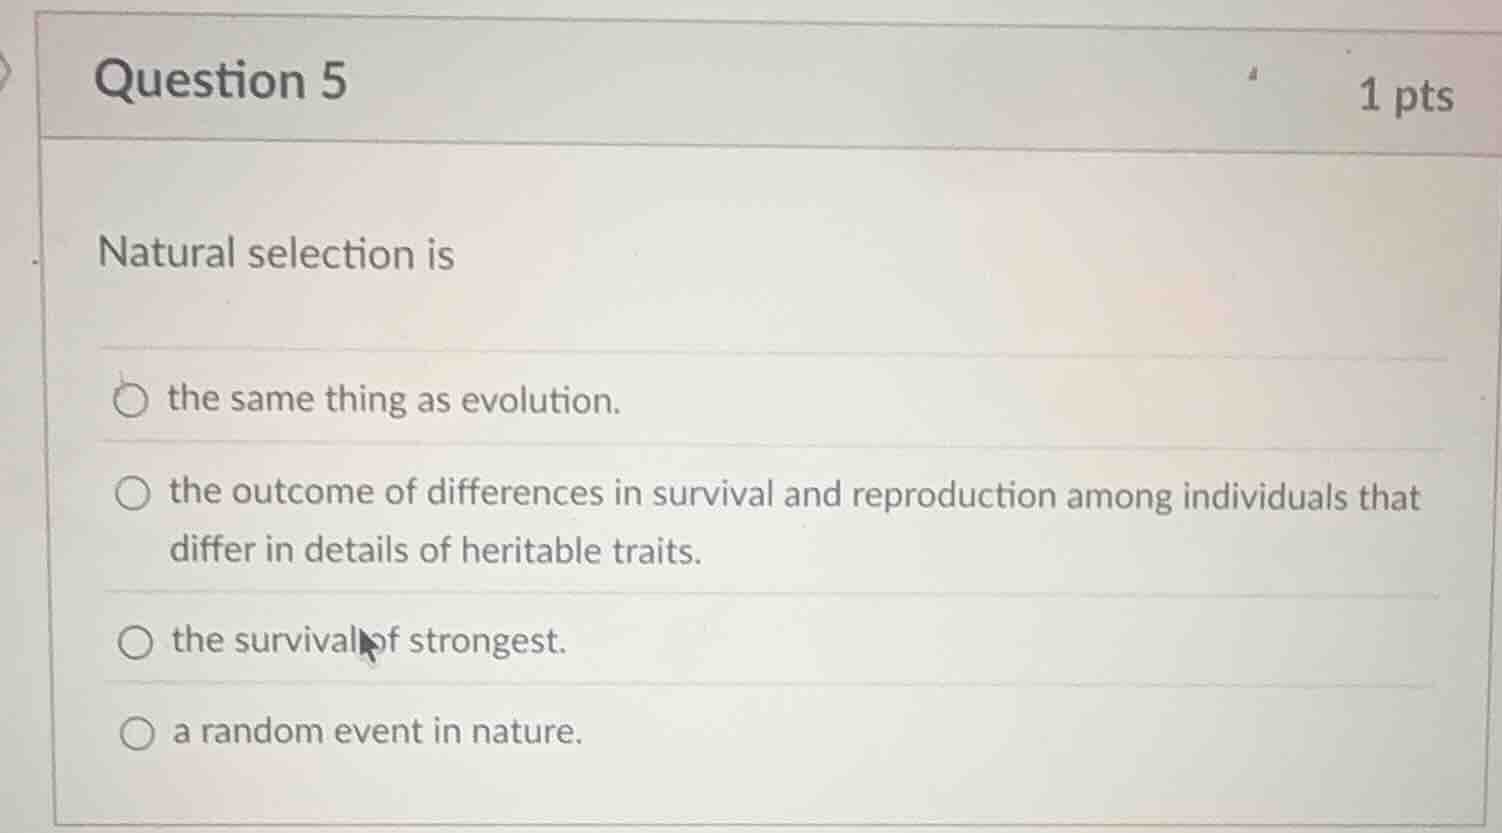Click the 'Question 5' heading

pos(221,82)
